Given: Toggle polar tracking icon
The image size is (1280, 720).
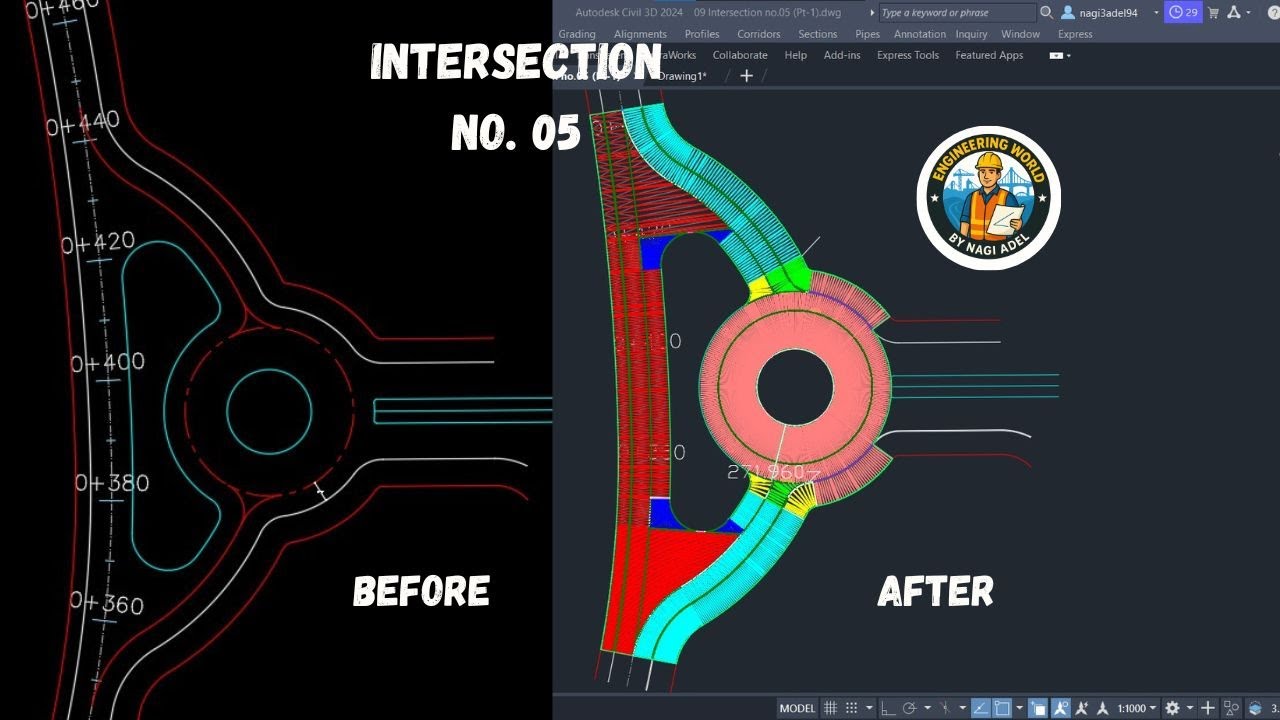Looking at the screenshot, I should [909, 708].
